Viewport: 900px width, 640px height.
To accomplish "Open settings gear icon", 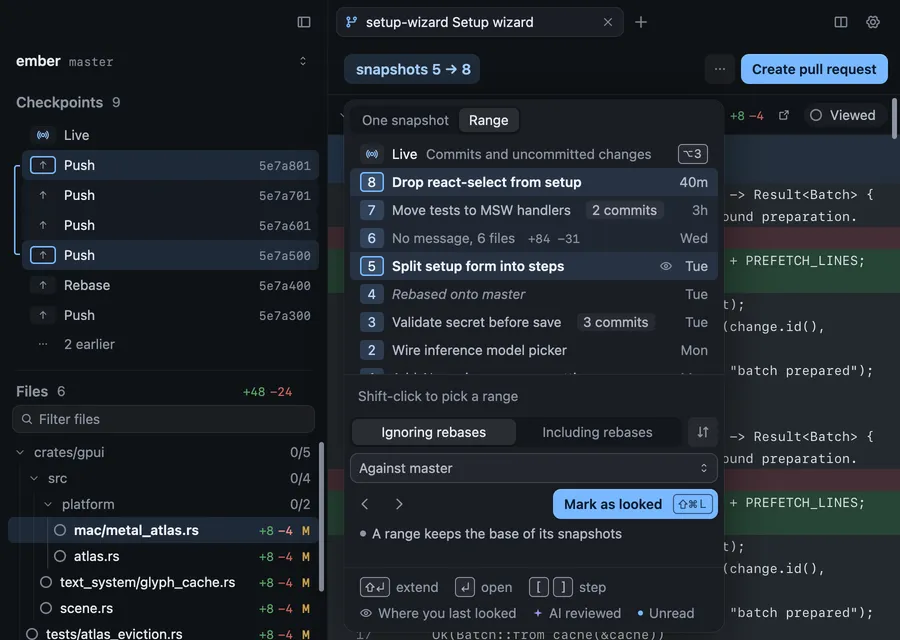I will tap(873, 22).
